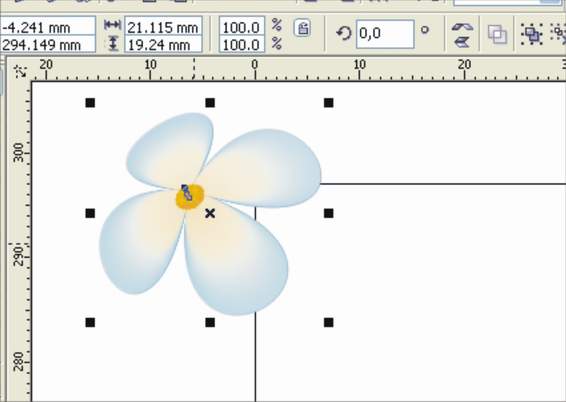Click the object height arrows icon
This screenshot has height=402, width=566.
[113, 44]
